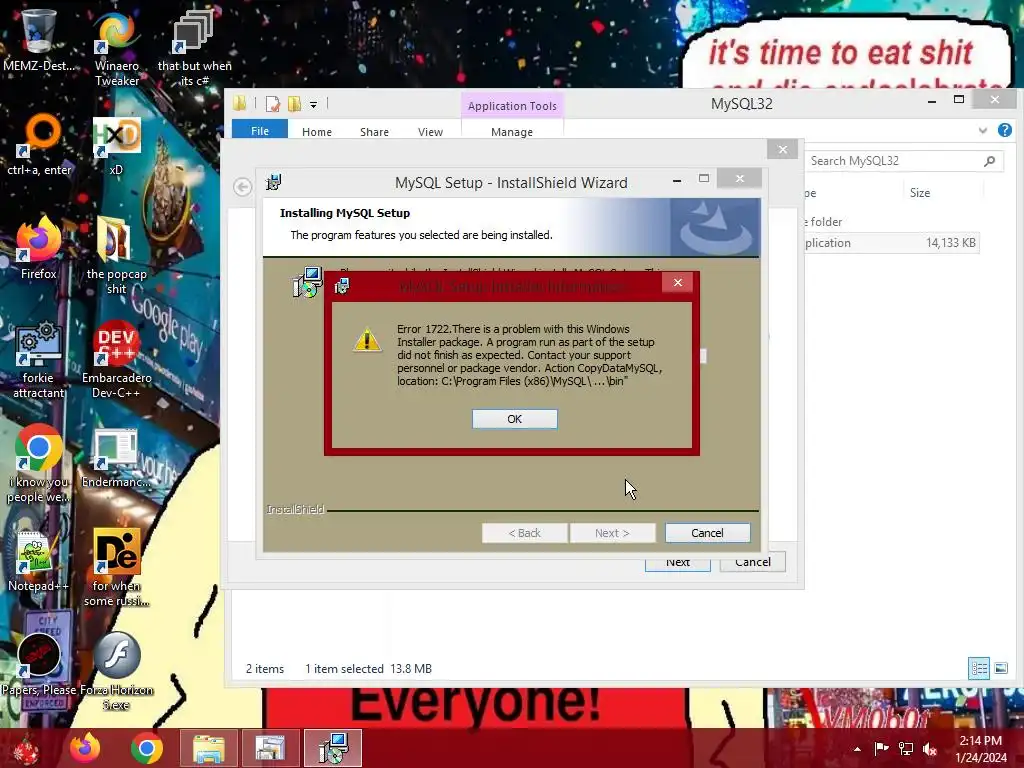The height and width of the screenshot is (768, 1024).
Task: Open Forza Horizon 5.exe Flash icon
Action: 117,671
